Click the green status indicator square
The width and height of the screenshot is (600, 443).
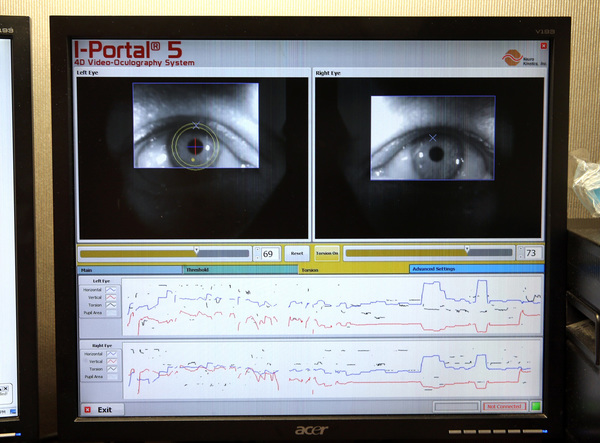point(535,406)
